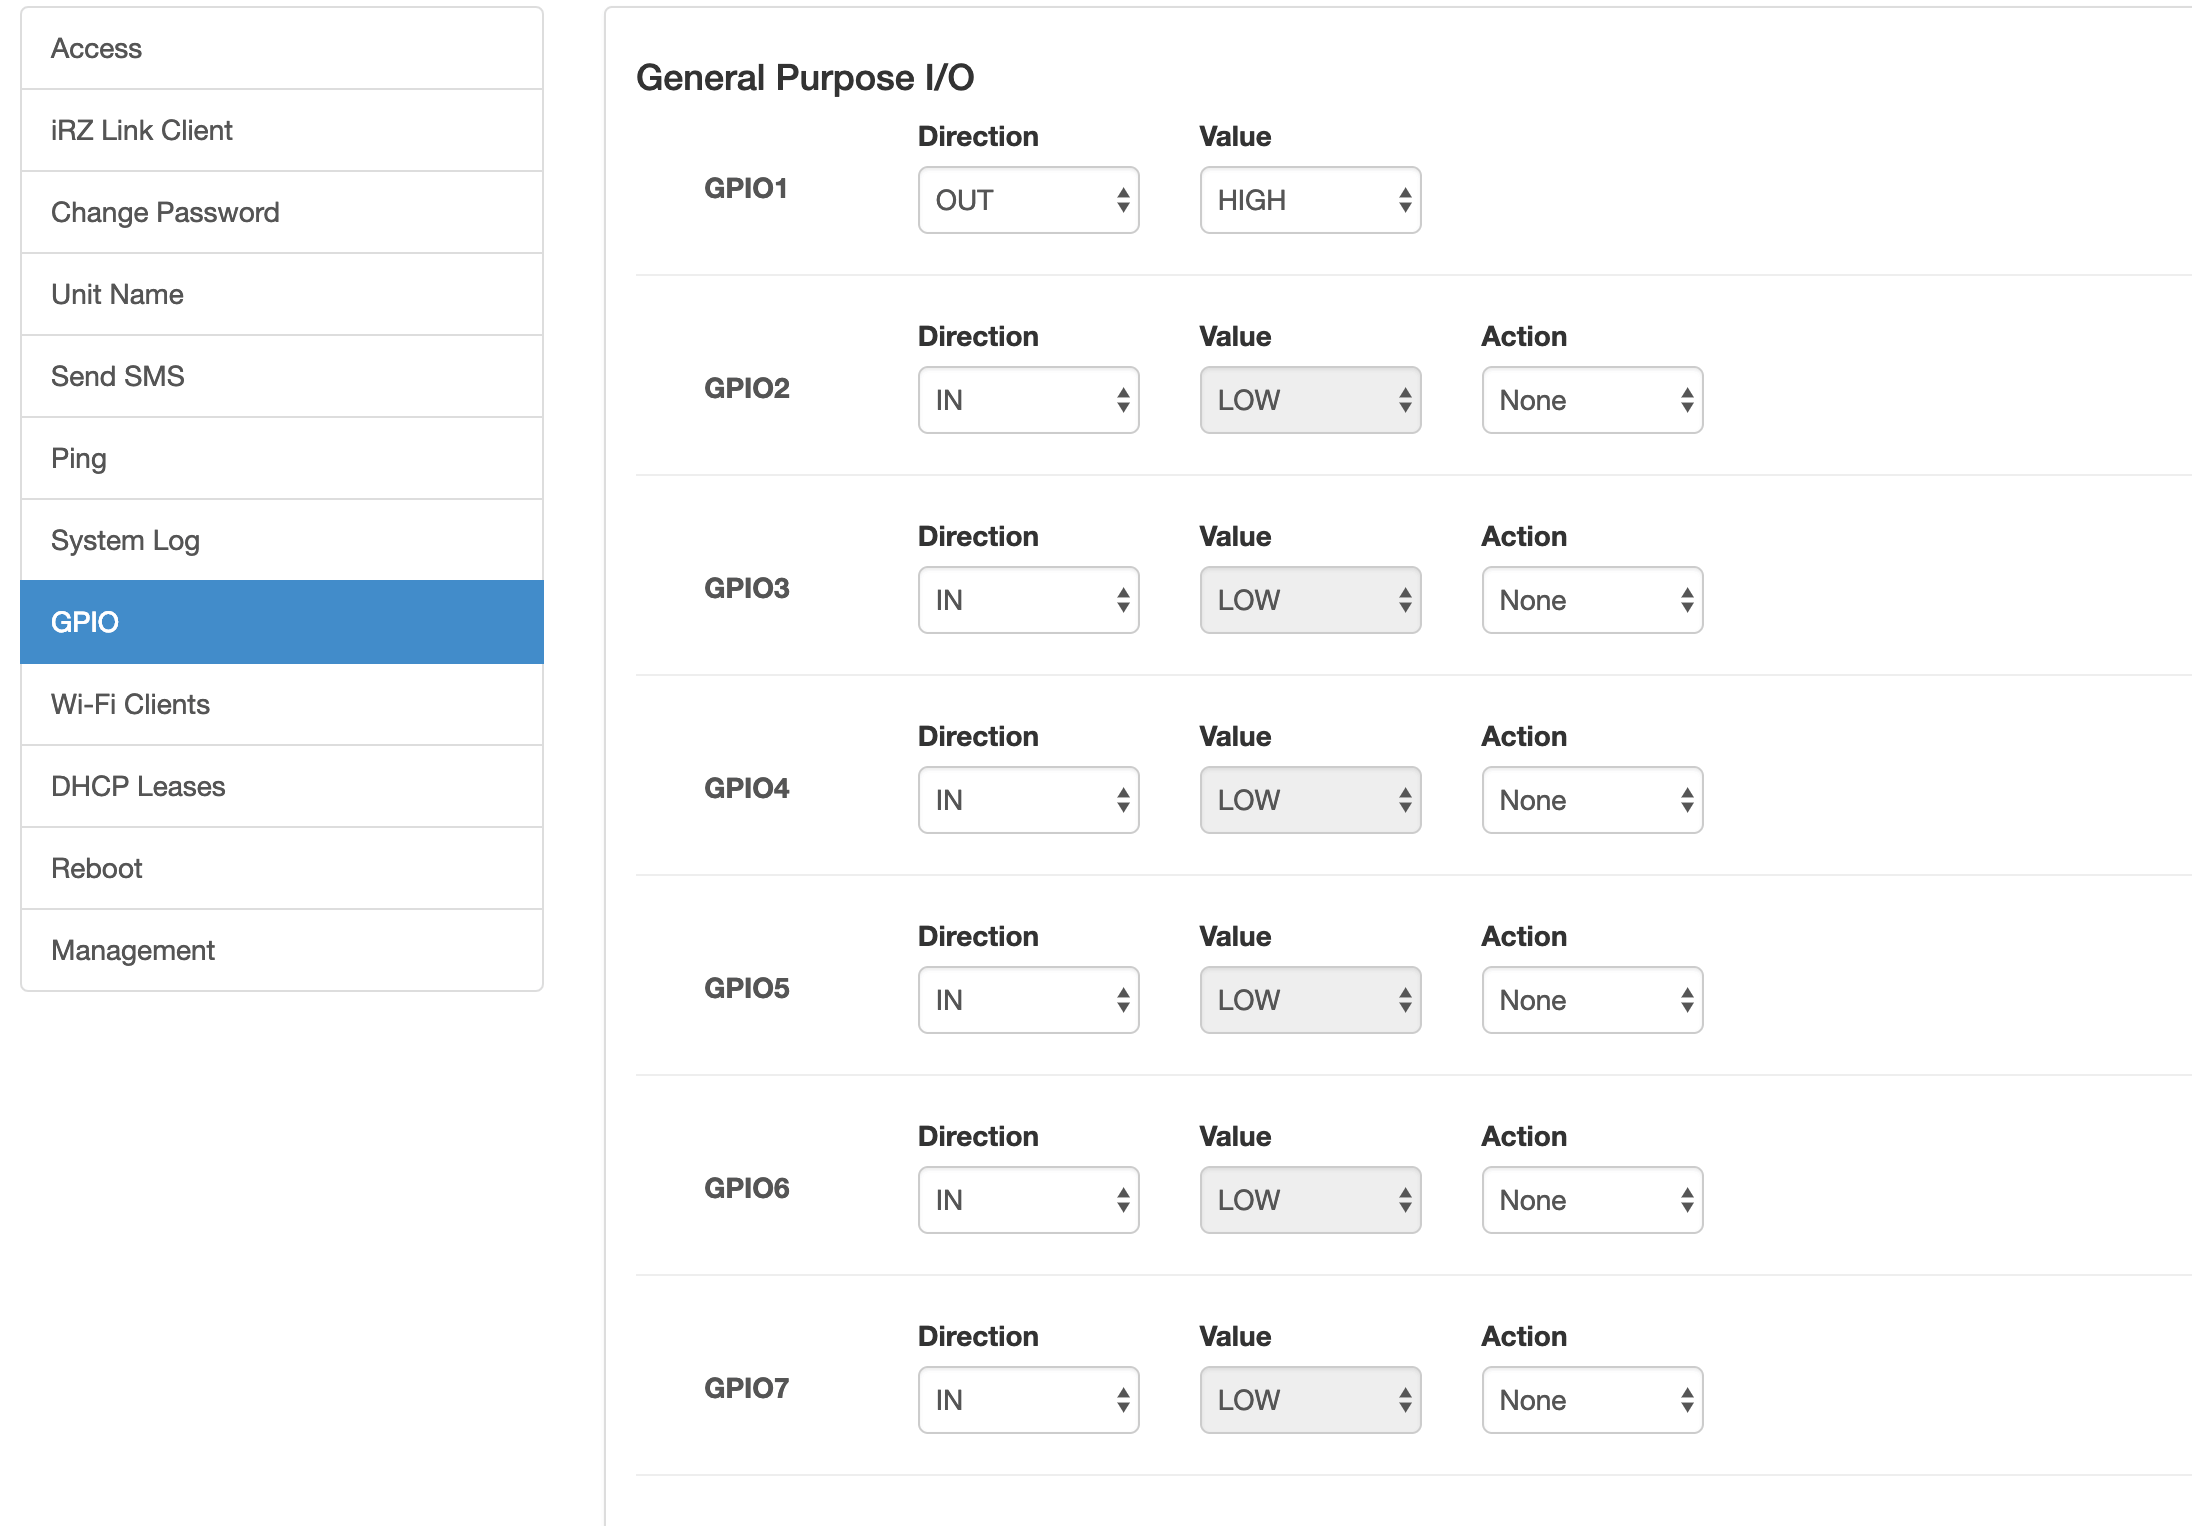Click the GPIO7 Value LOW field

[1310, 1400]
